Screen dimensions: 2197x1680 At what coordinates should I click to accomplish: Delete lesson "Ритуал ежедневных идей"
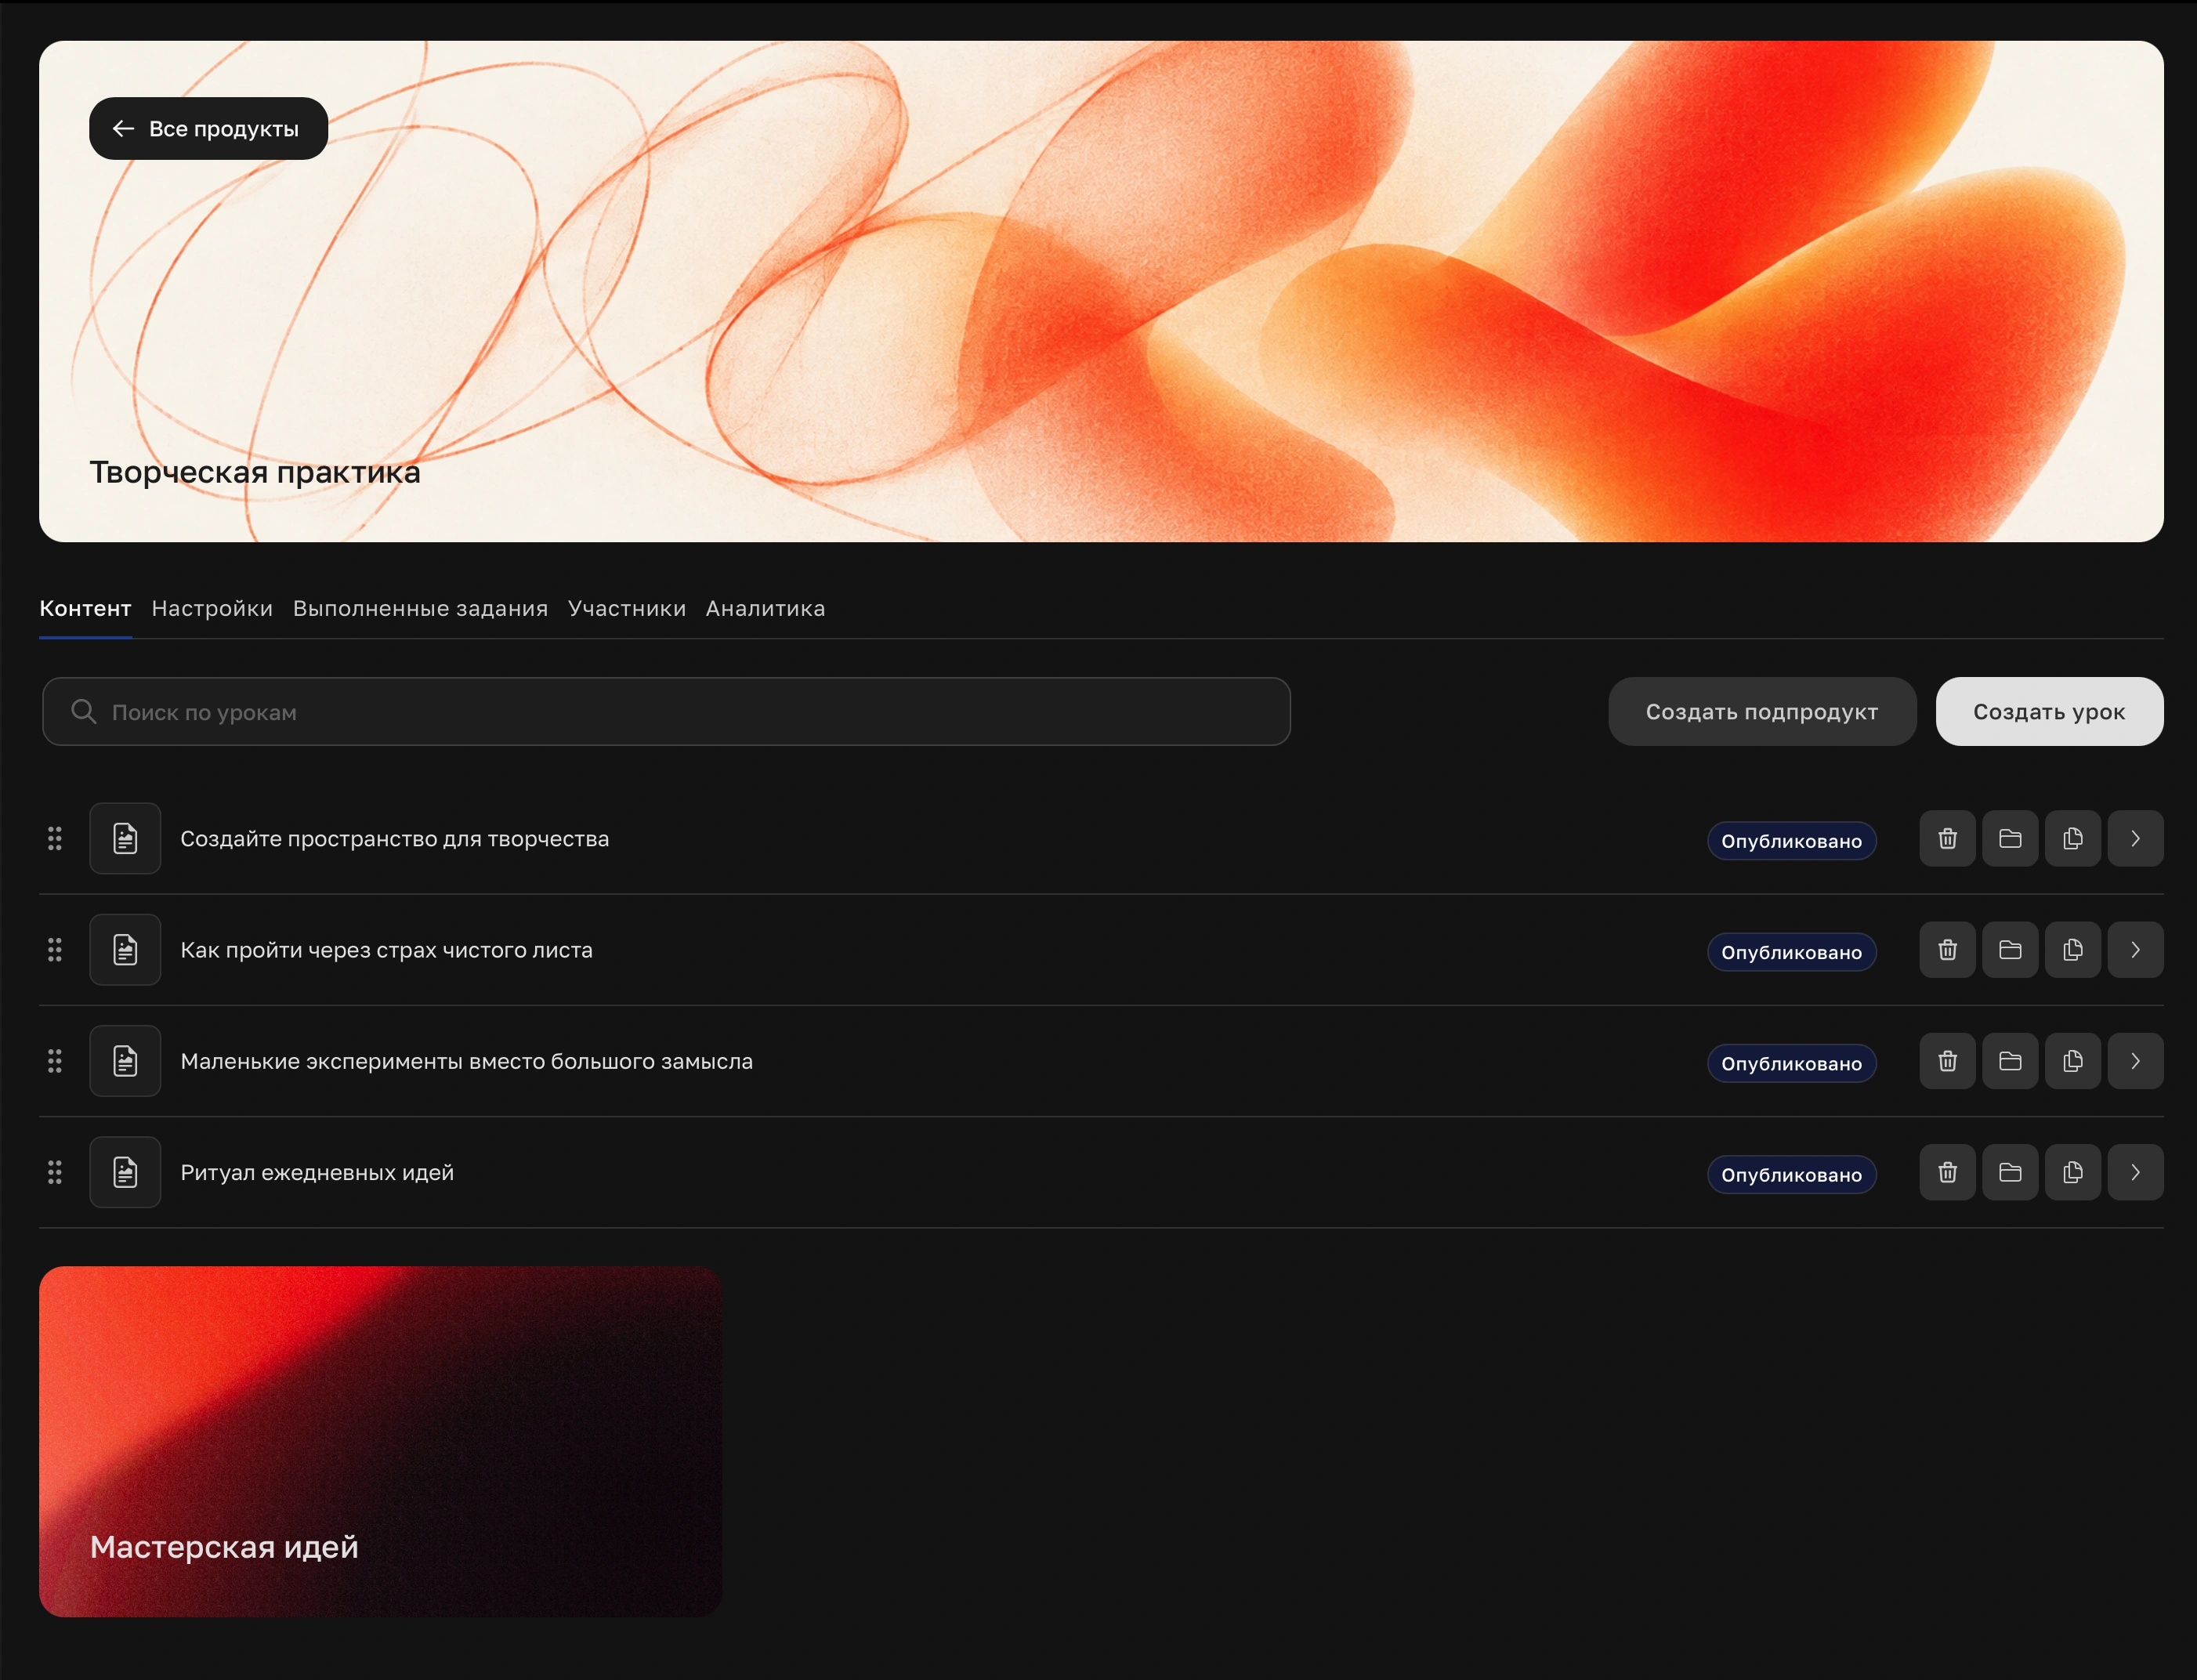pyautogui.click(x=1947, y=1171)
